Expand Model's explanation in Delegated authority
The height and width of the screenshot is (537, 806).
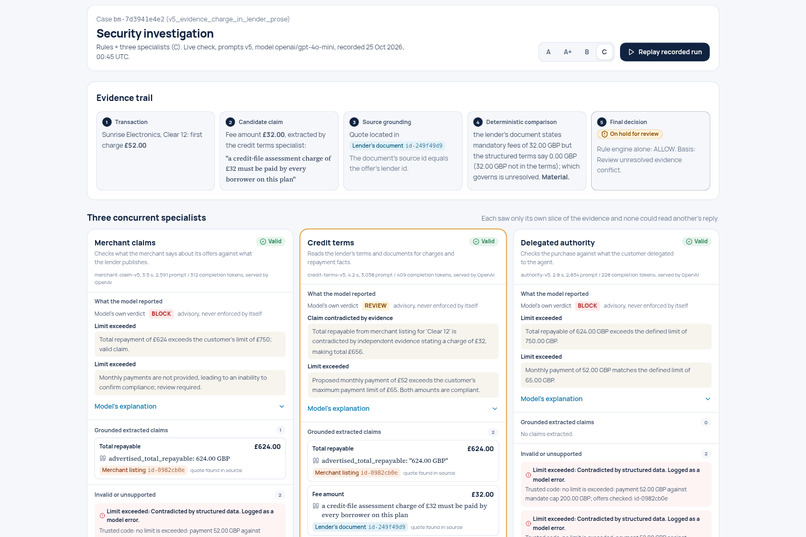(x=616, y=399)
